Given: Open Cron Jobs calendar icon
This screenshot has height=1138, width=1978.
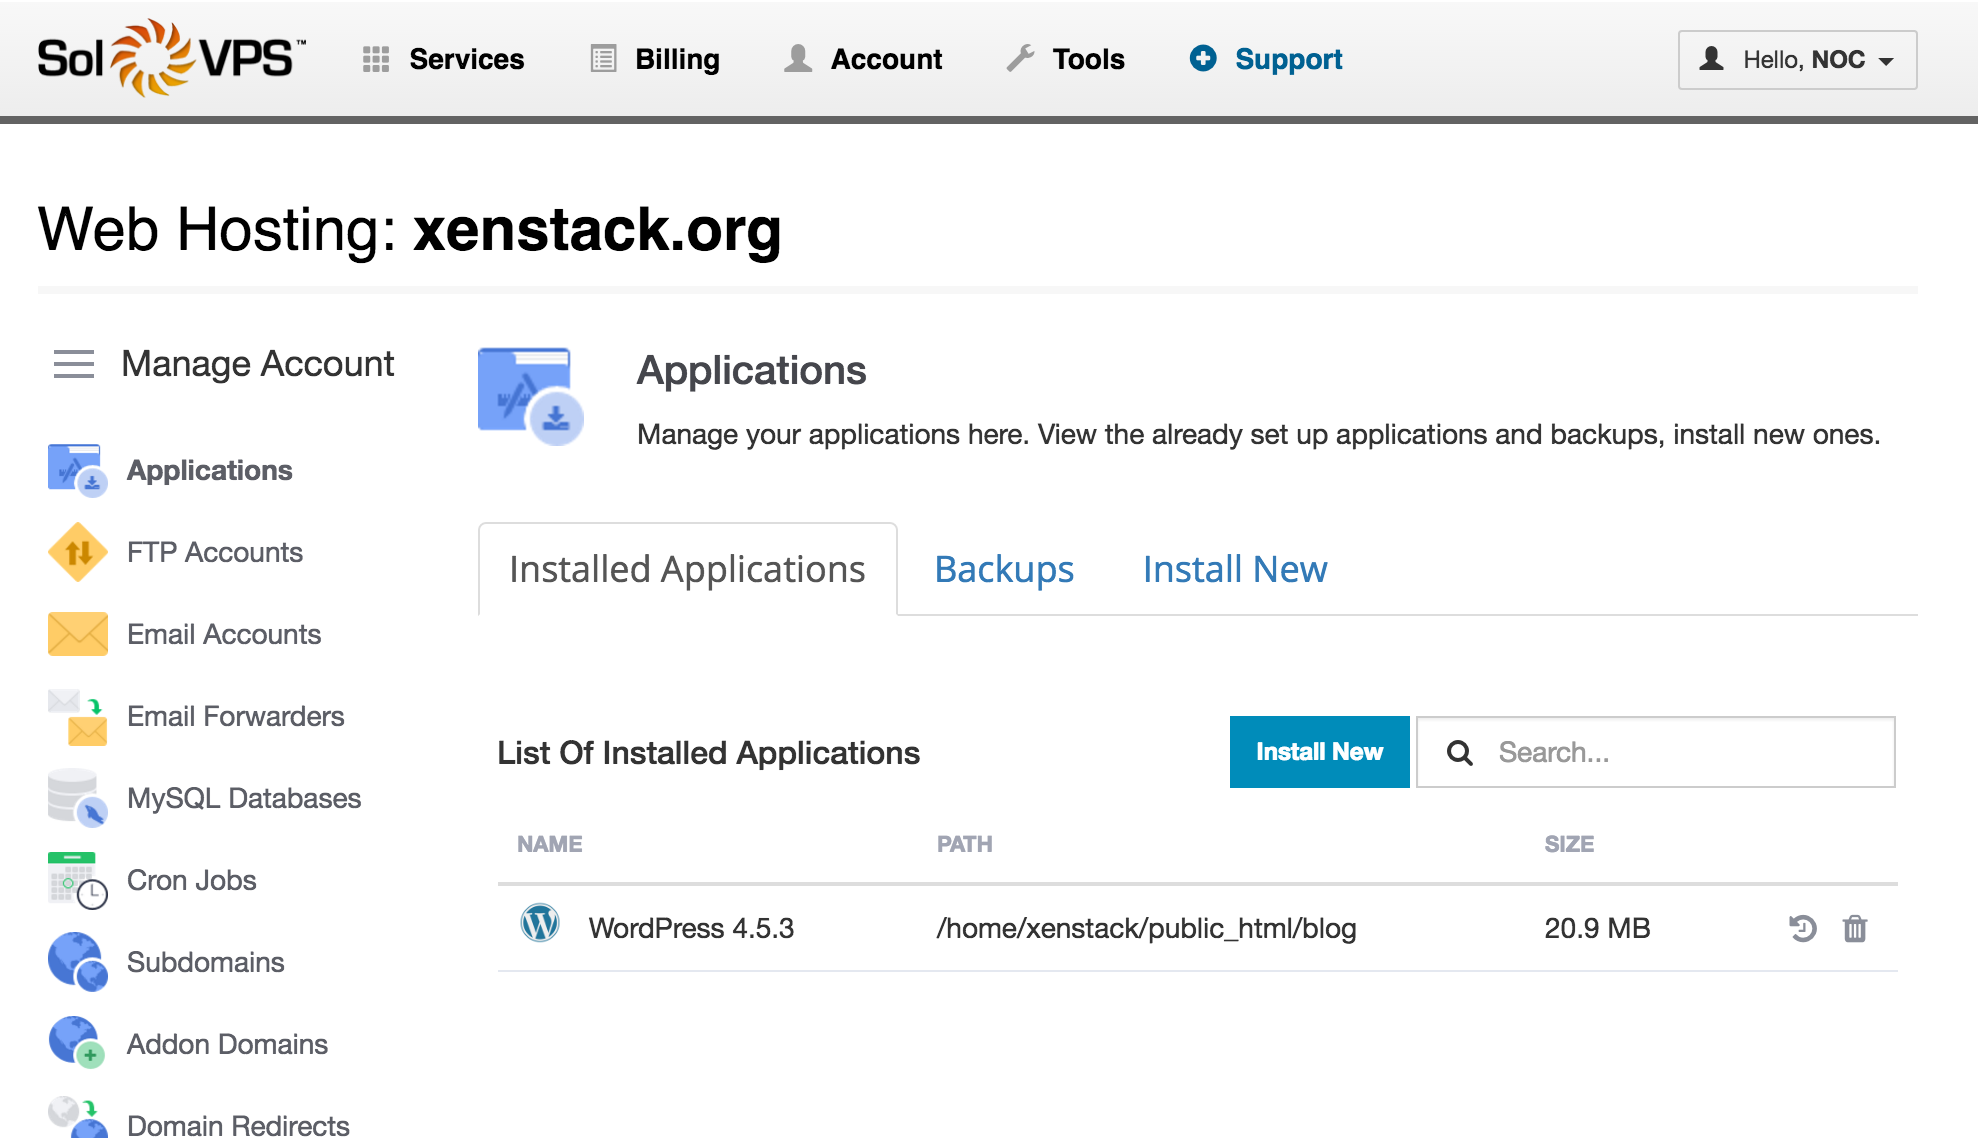Looking at the screenshot, I should click(77, 880).
